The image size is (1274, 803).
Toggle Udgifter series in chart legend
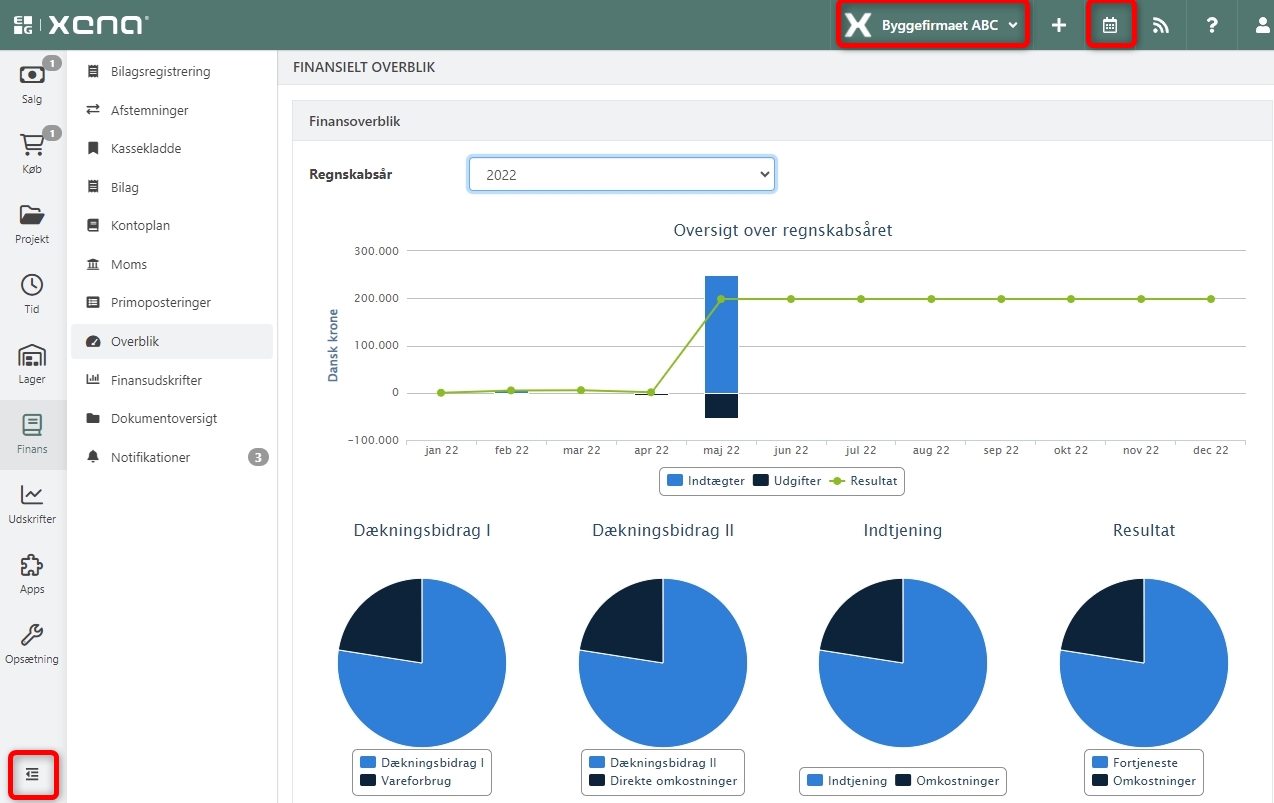click(787, 481)
